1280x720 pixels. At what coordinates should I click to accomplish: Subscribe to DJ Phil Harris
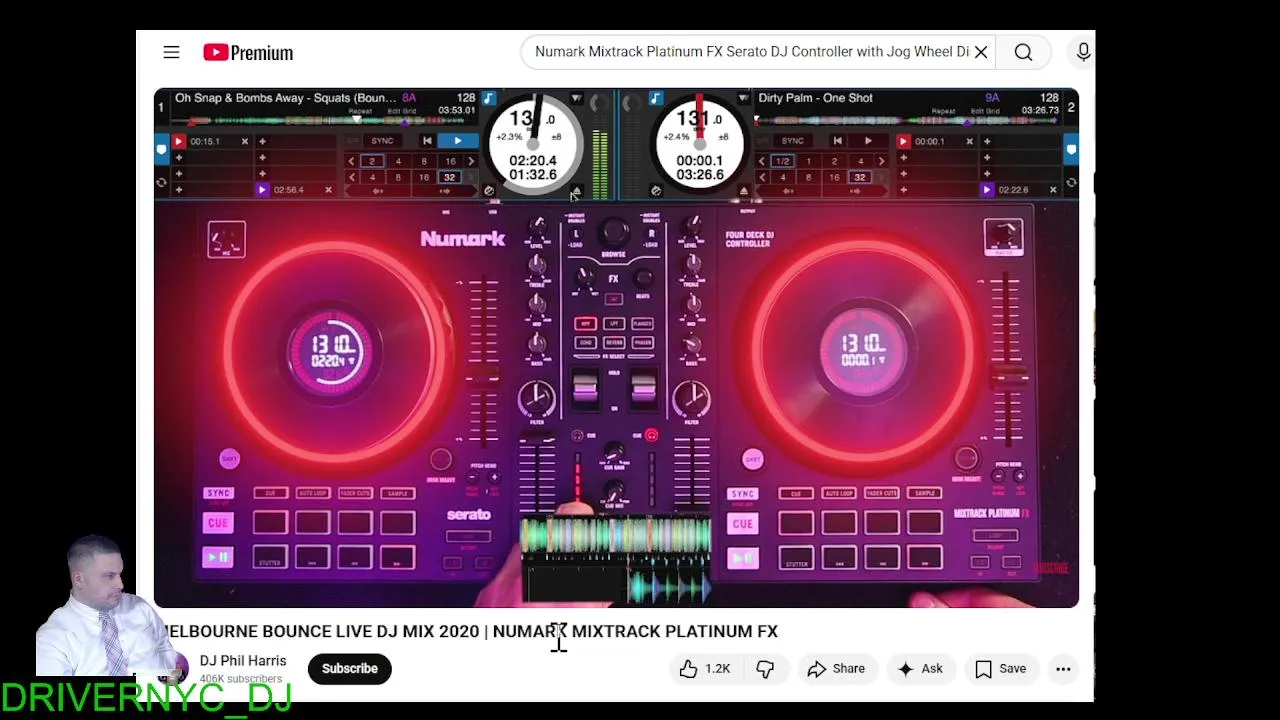(350, 669)
